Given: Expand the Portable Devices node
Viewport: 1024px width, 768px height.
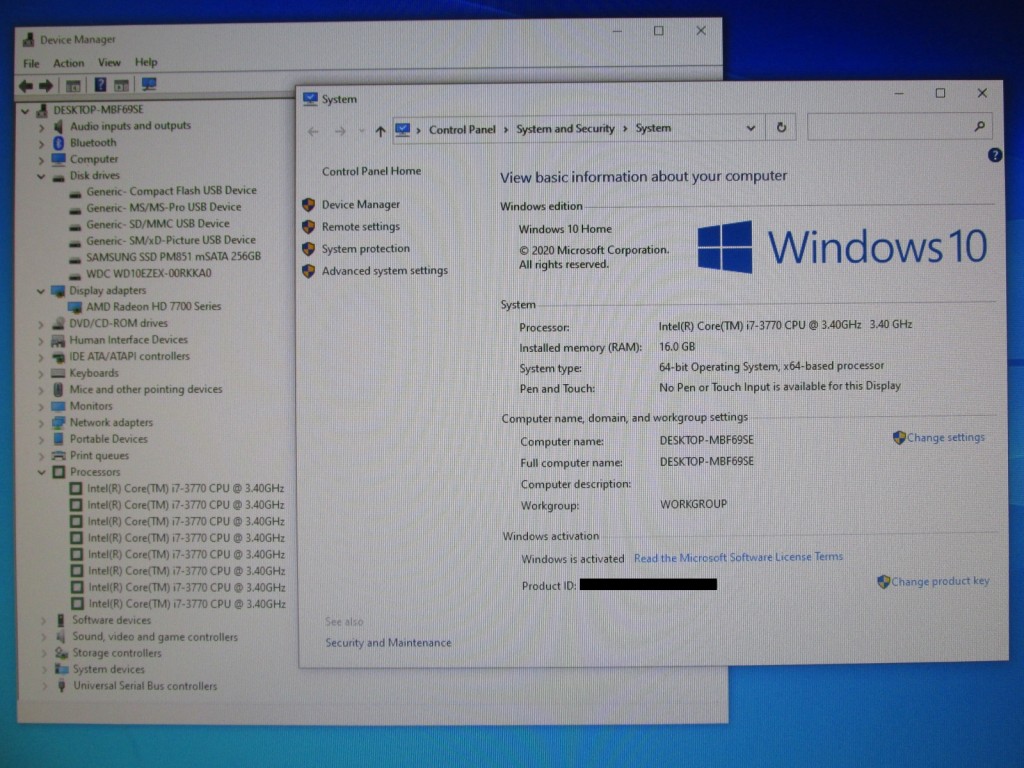Looking at the screenshot, I should pyautogui.click(x=41, y=440).
